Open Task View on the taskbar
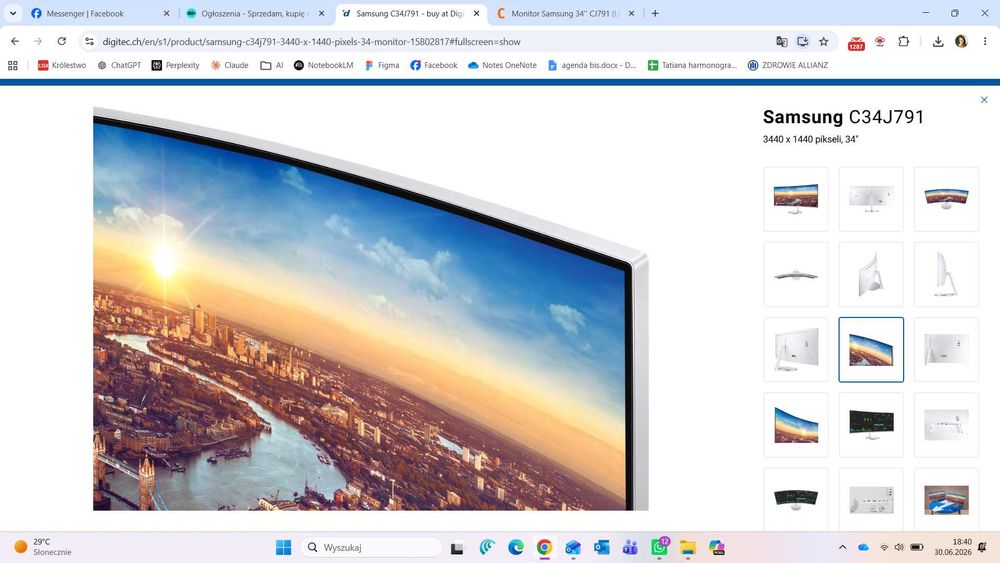 (x=457, y=548)
